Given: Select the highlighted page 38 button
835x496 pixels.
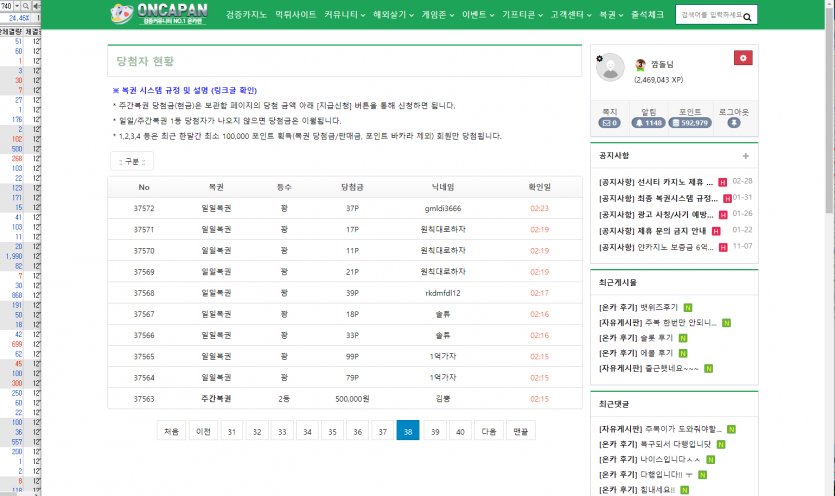Looking at the screenshot, I should (x=408, y=430).
